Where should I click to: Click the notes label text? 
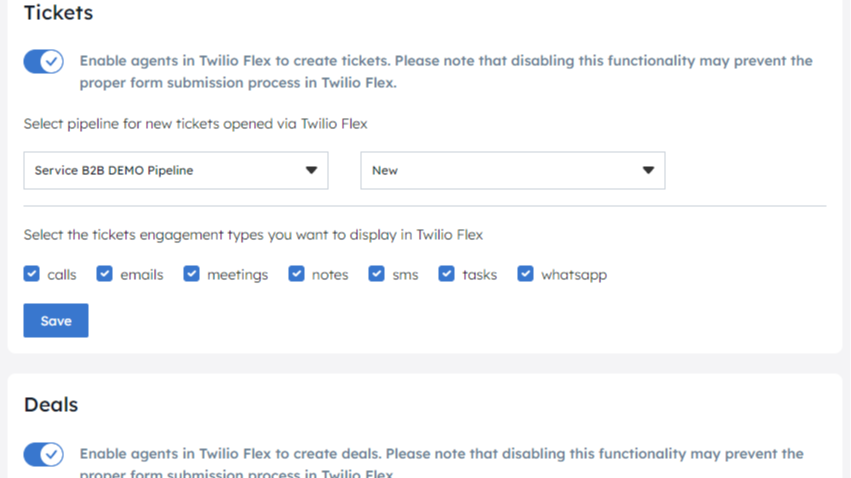[330, 275]
